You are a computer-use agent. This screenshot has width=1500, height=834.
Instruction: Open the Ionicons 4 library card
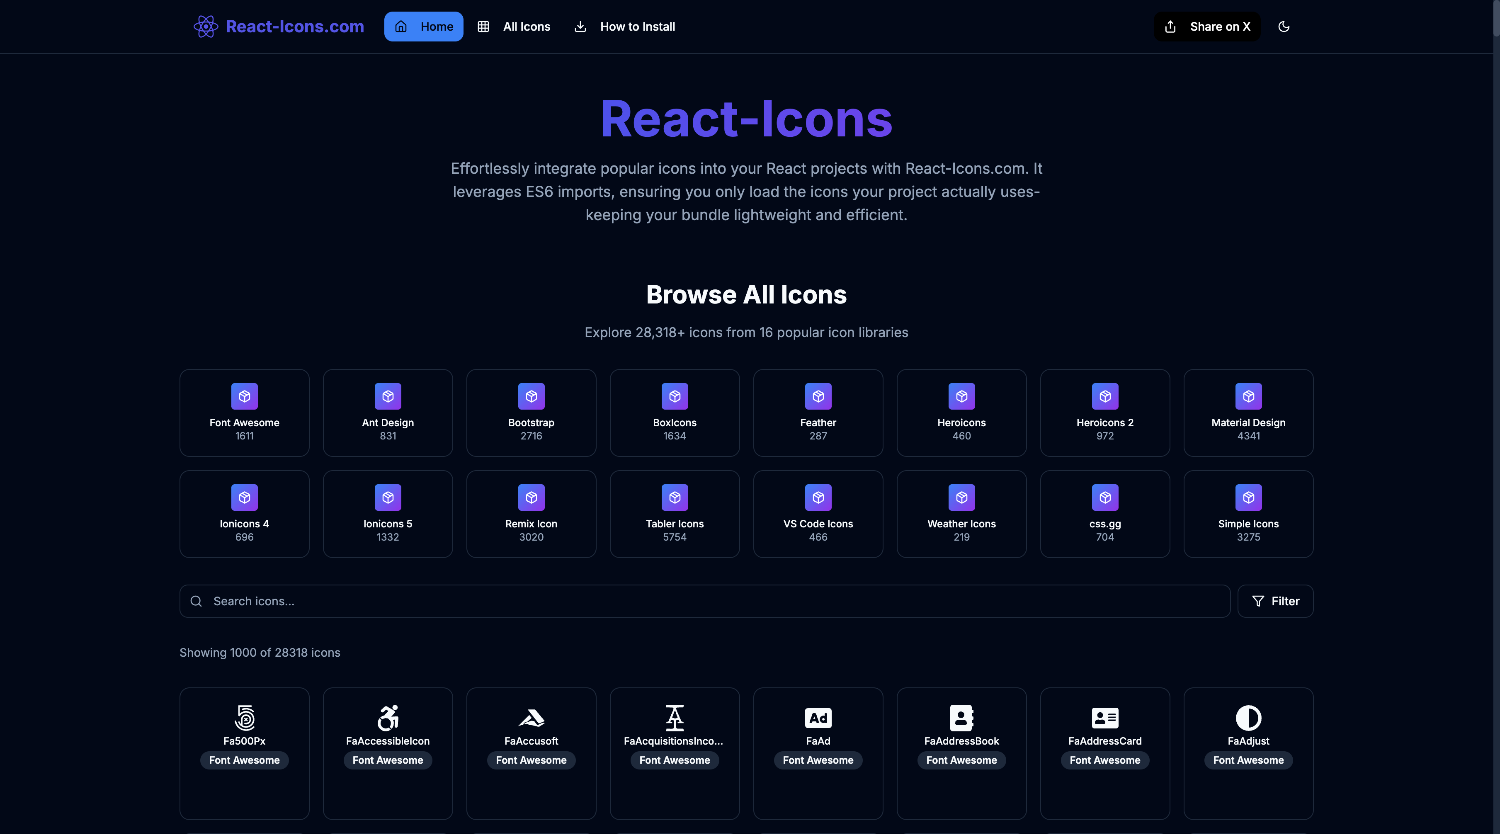click(x=245, y=514)
